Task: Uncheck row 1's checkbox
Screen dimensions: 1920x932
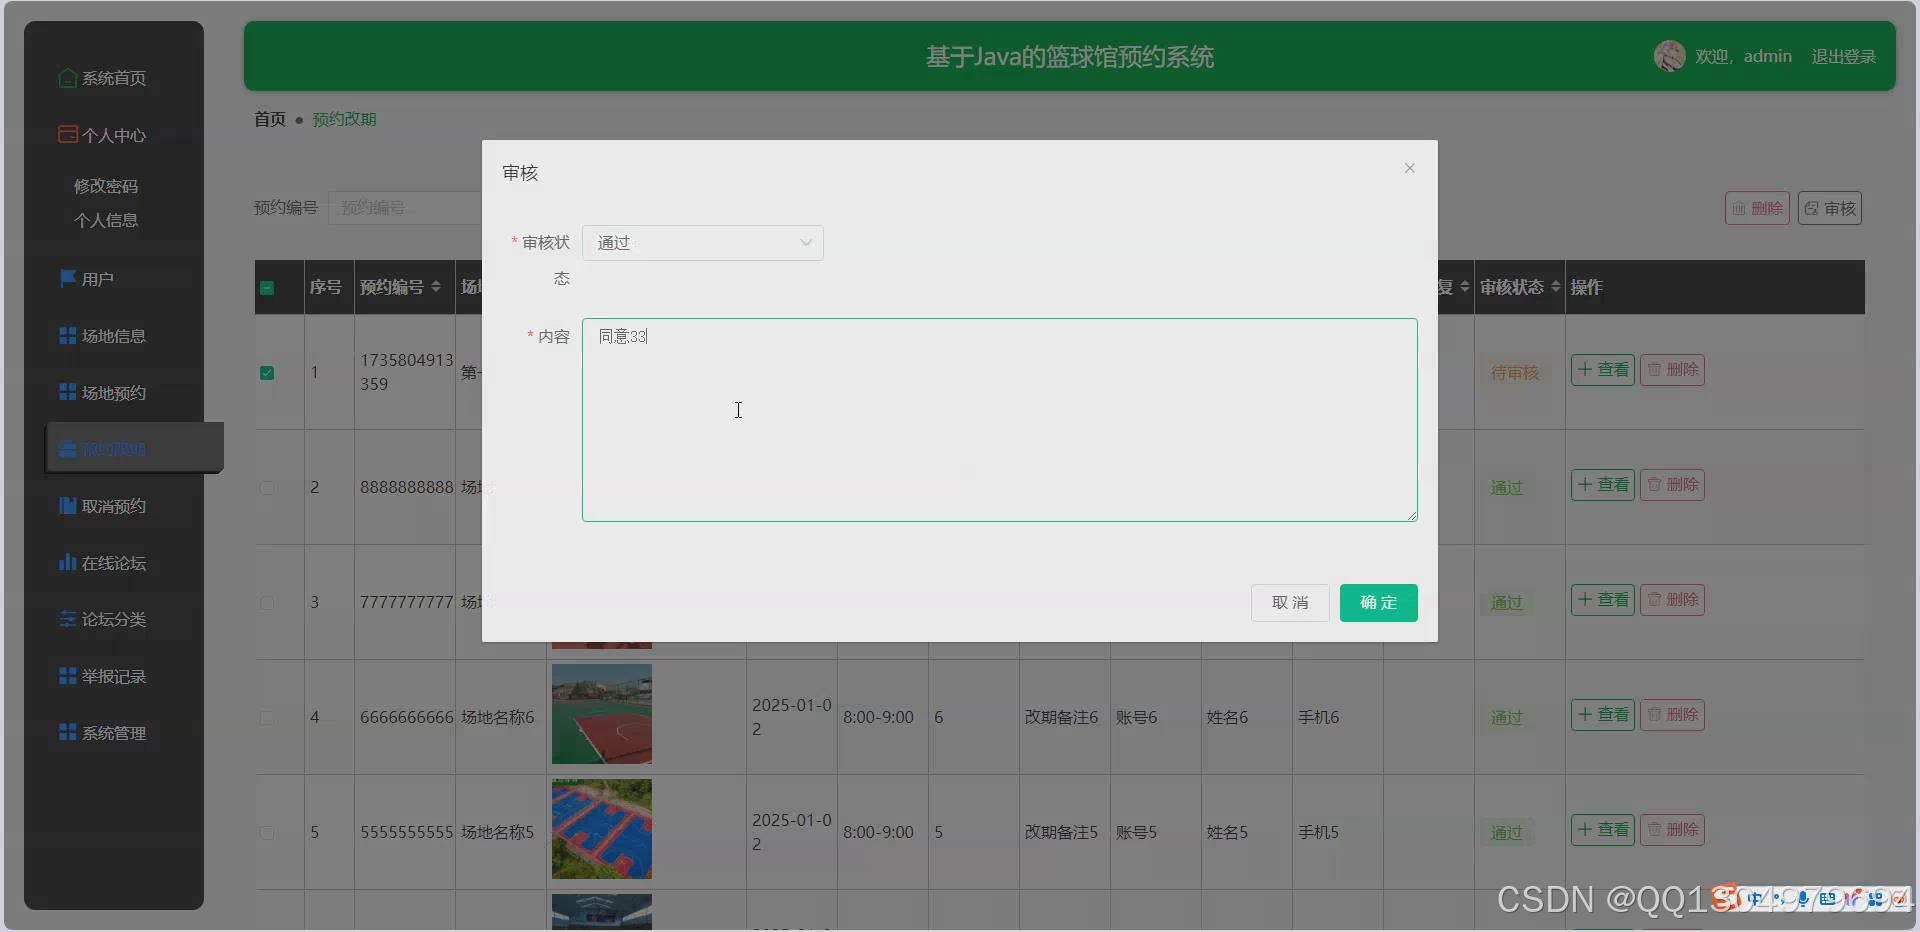Action: pyautogui.click(x=267, y=373)
